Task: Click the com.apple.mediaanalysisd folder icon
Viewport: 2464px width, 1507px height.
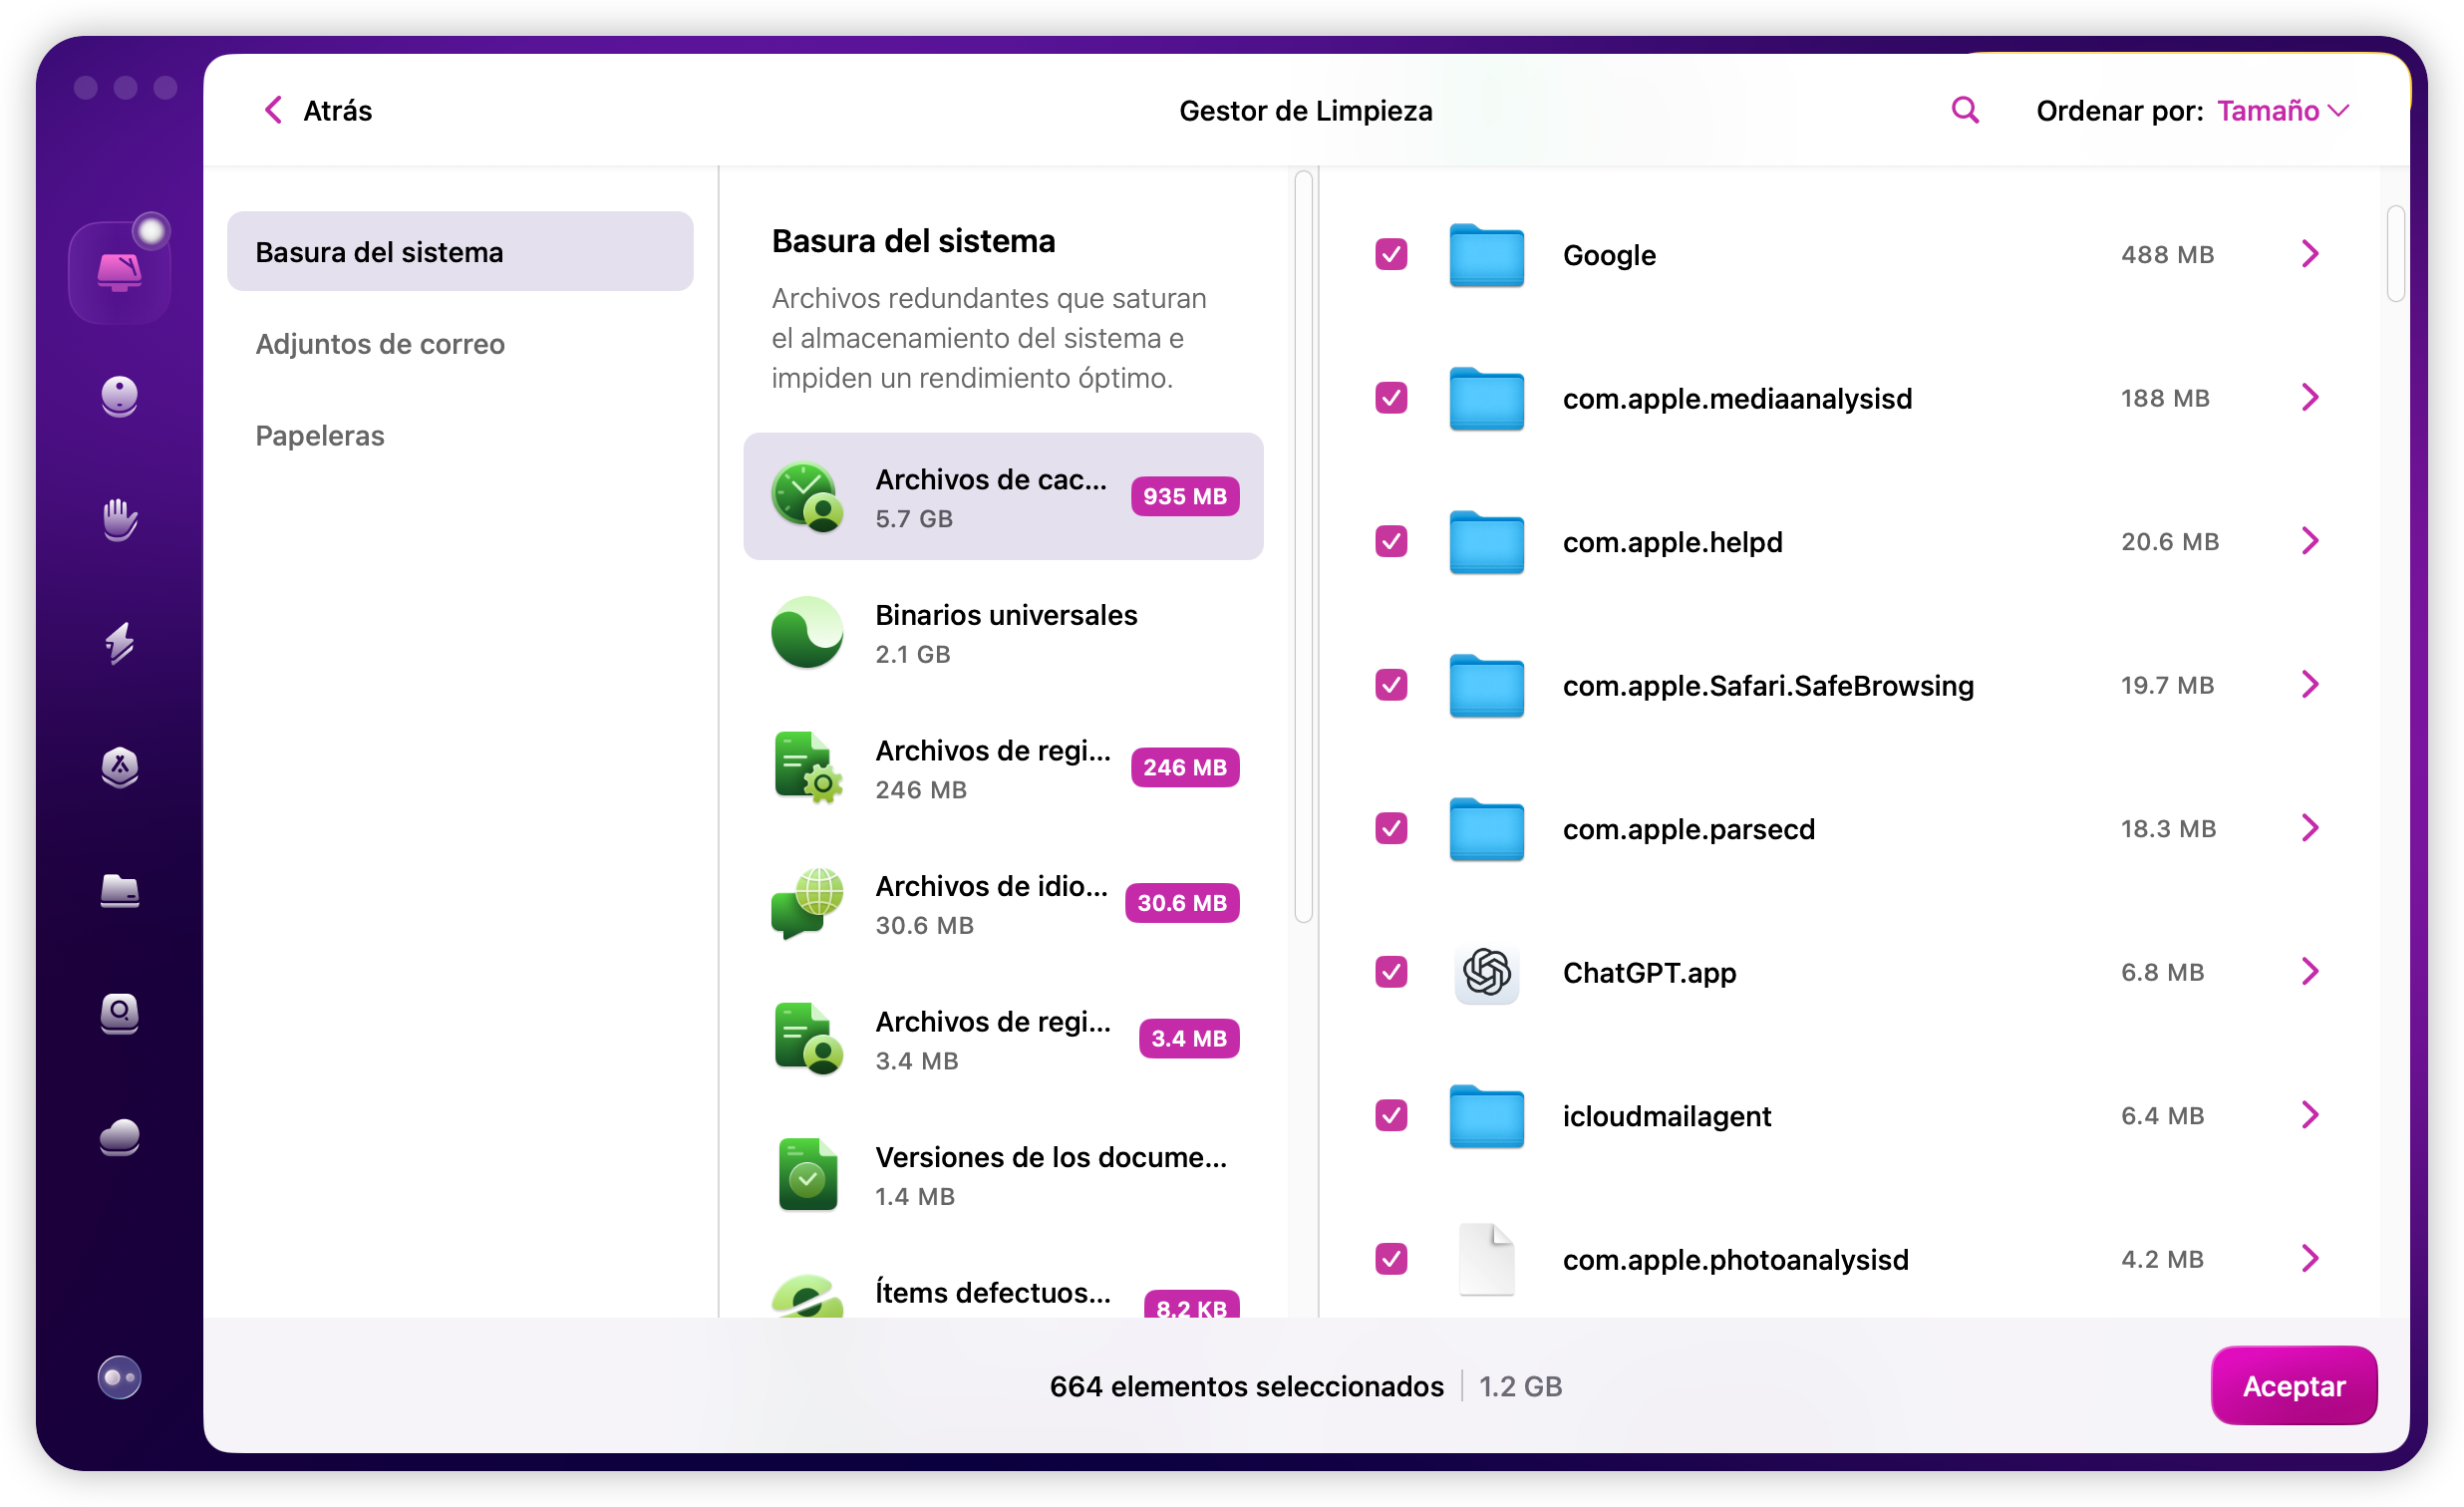Action: coord(1486,398)
